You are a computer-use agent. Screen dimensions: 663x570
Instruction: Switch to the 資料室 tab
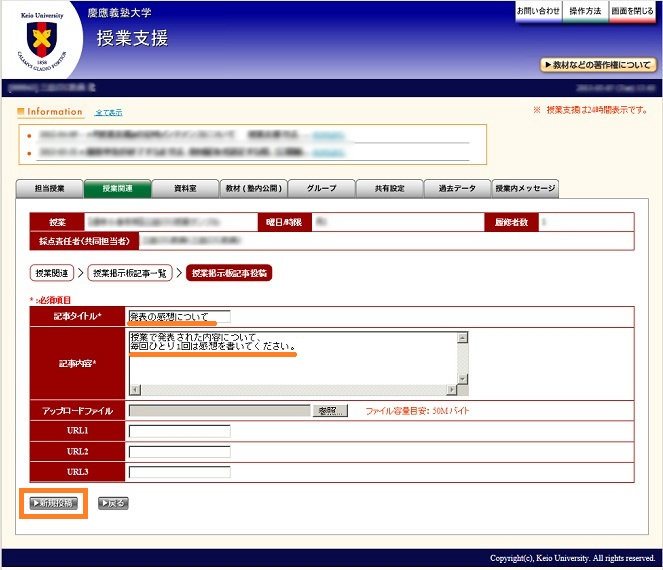[x=184, y=188]
